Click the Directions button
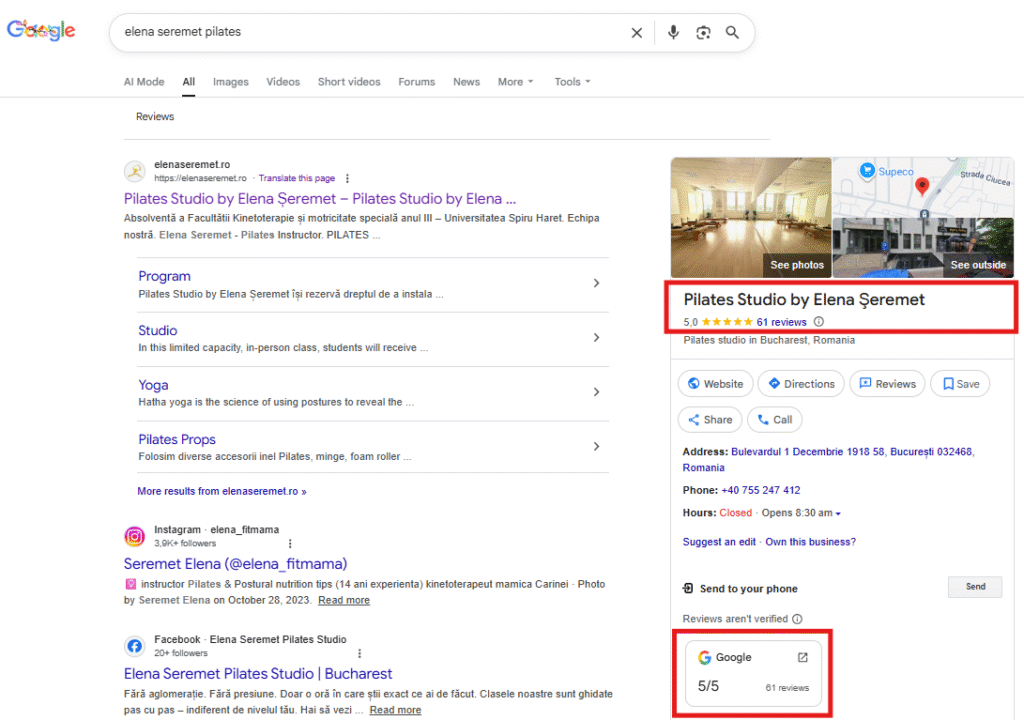1024x720 pixels. pos(800,384)
